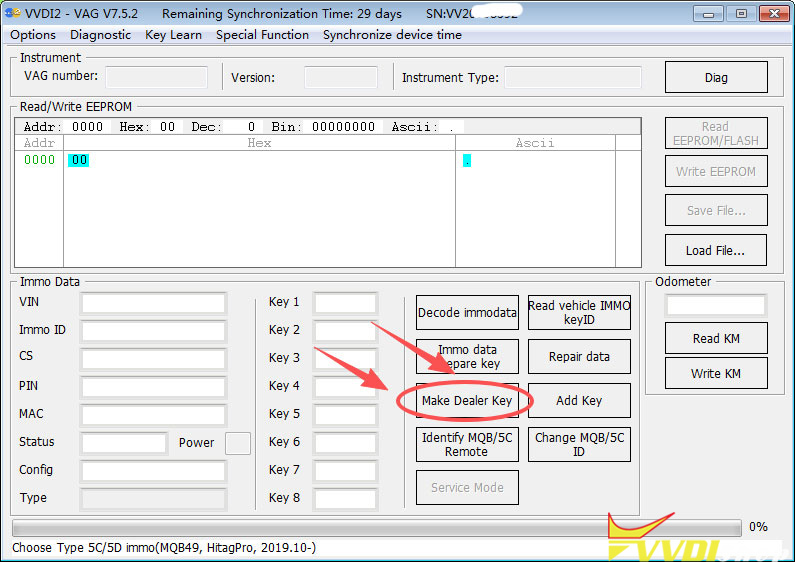This screenshot has width=795, height=562.
Task: Click Decode immodata button
Action: pos(467,313)
